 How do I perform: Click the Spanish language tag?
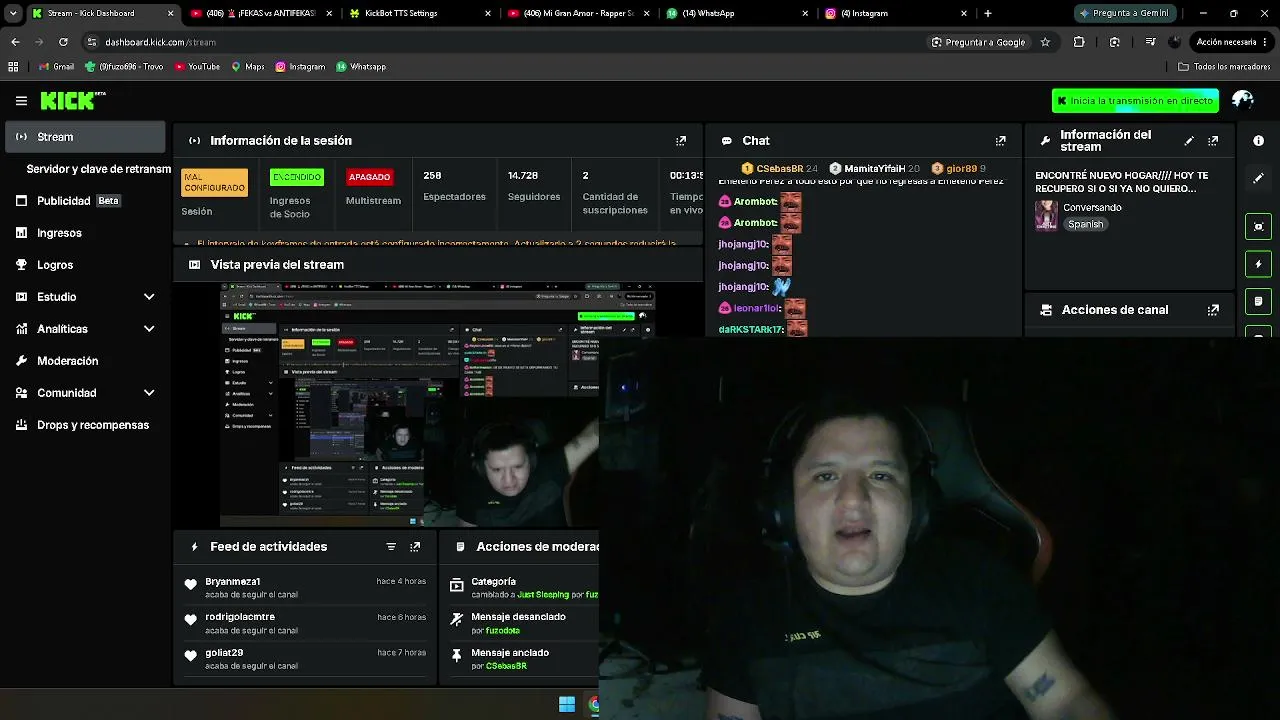click(1085, 225)
